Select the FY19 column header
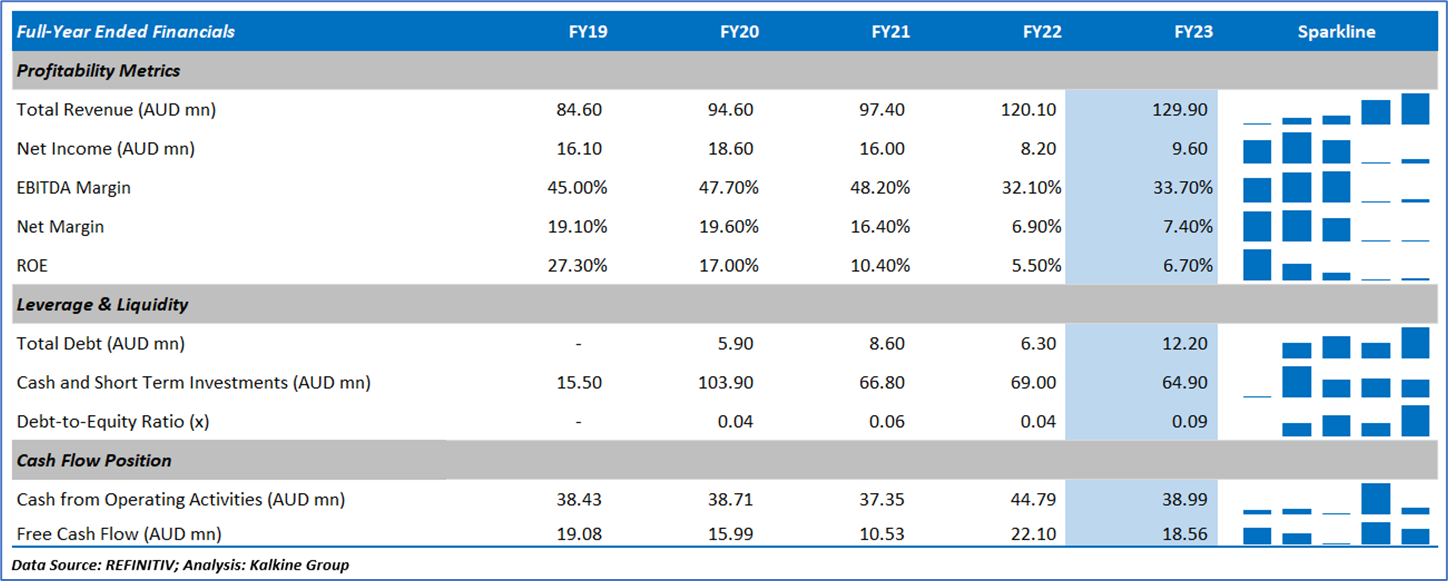 pyautogui.click(x=587, y=32)
